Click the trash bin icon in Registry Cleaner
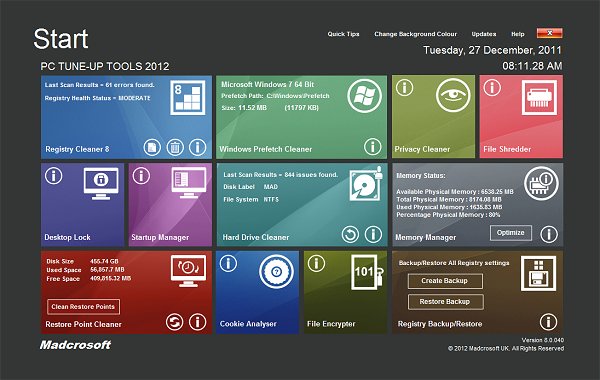The height and width of the screenshot is (380, 600). point(175,147)
